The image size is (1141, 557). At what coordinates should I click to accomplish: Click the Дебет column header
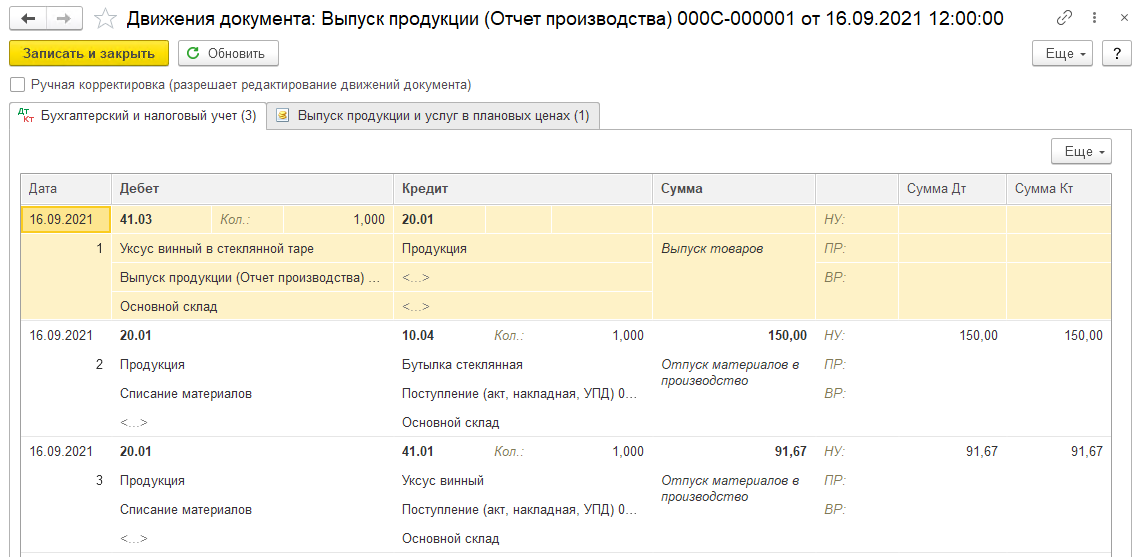click(x=252, y=189)
